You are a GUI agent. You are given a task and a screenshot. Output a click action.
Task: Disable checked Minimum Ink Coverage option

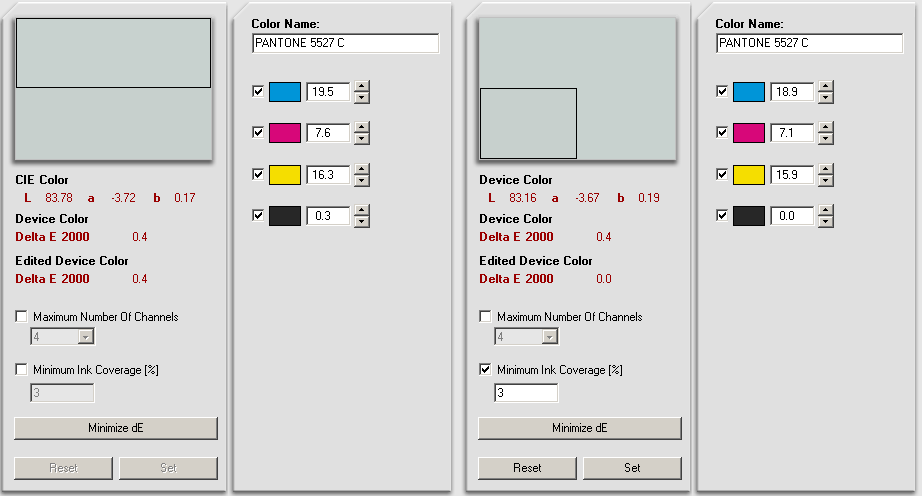485,369
